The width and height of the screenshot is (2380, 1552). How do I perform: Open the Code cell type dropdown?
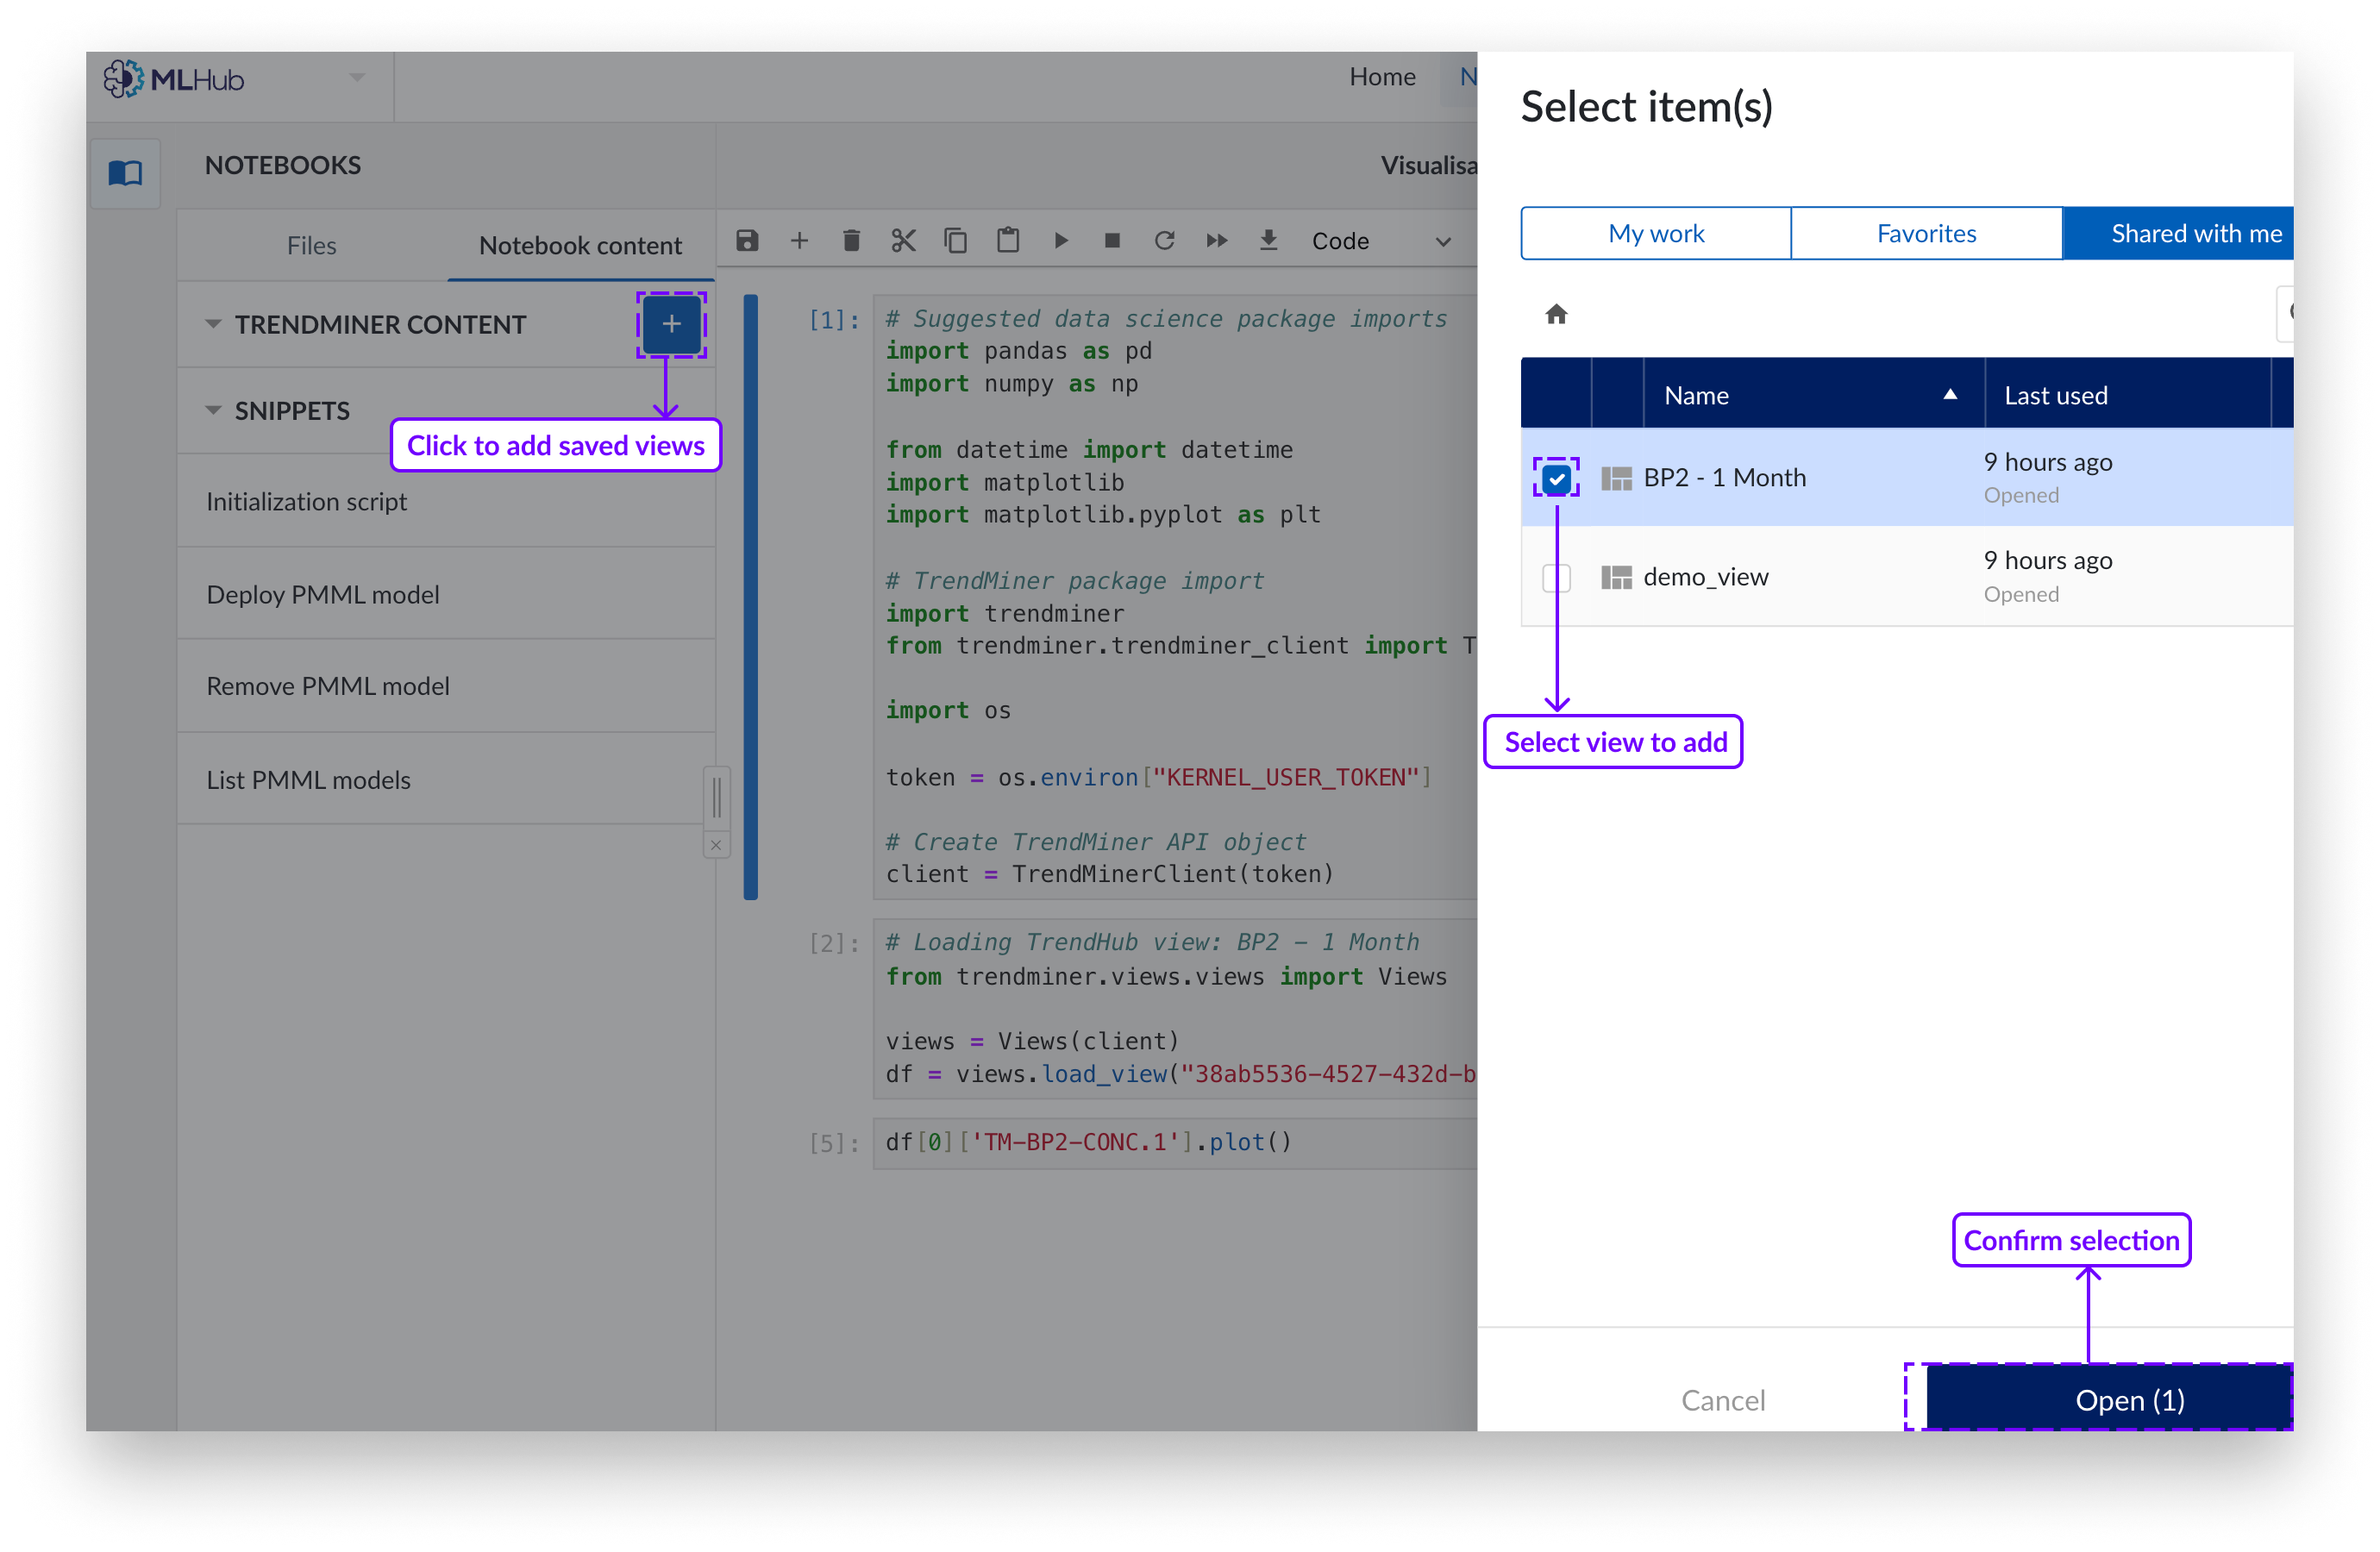click(x=1380, y=241)
